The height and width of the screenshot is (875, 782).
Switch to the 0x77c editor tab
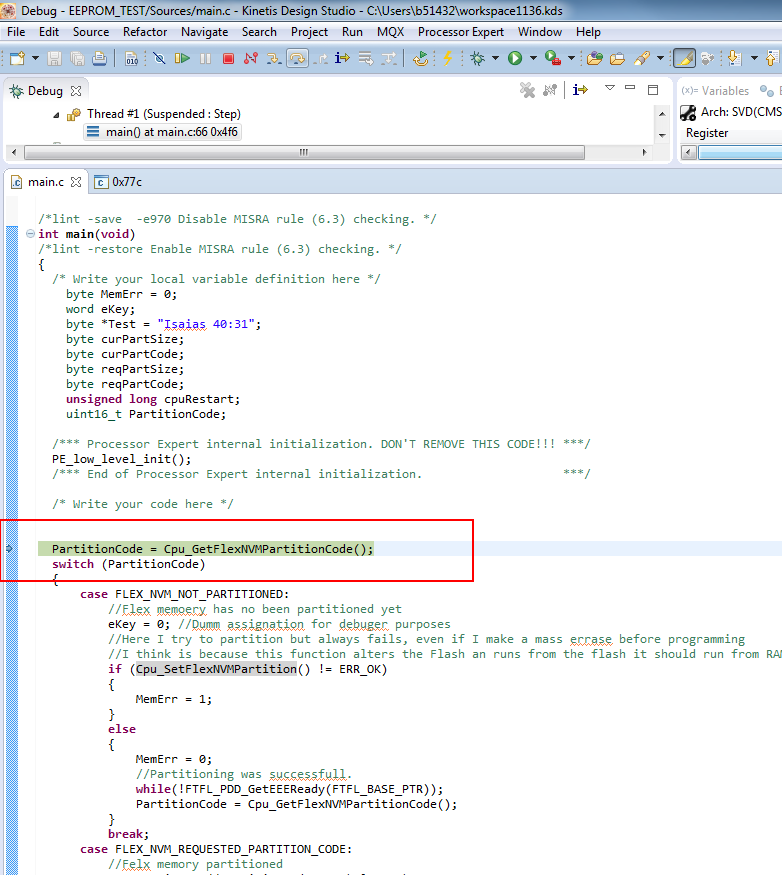(x=118, y=182)
